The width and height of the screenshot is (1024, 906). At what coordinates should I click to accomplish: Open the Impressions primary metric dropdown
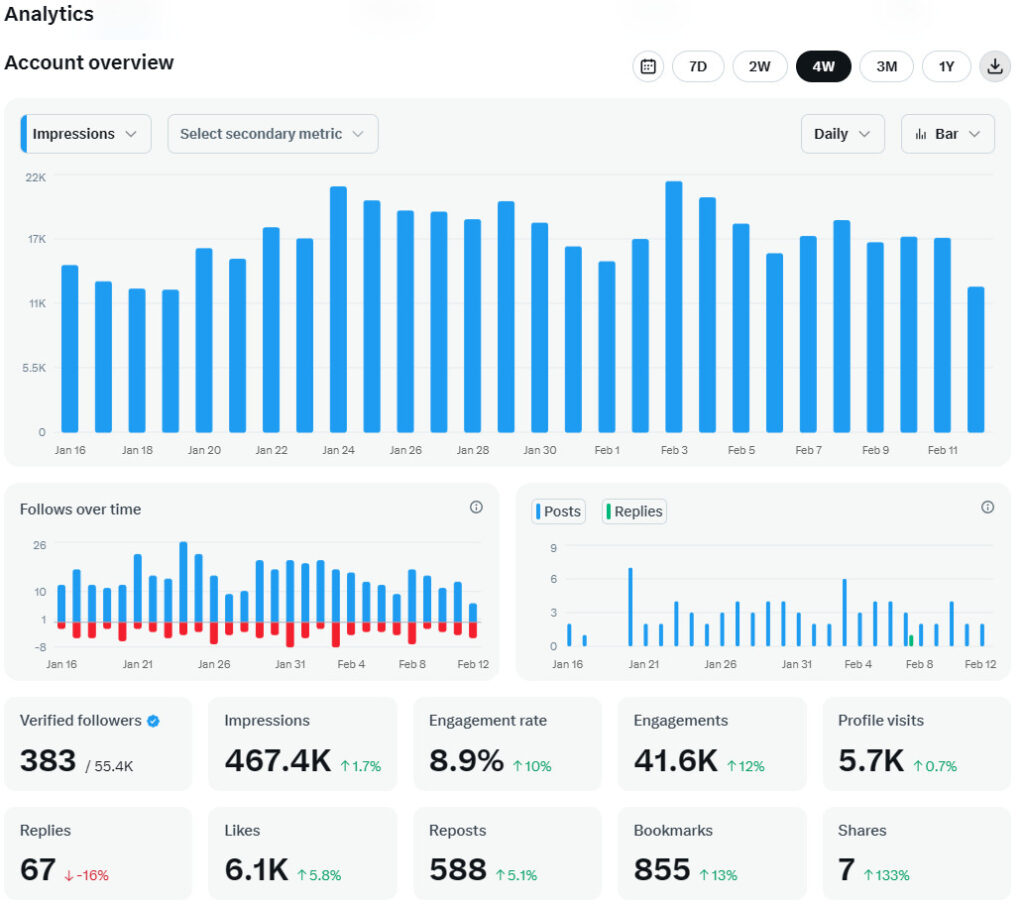click(86, 134)
